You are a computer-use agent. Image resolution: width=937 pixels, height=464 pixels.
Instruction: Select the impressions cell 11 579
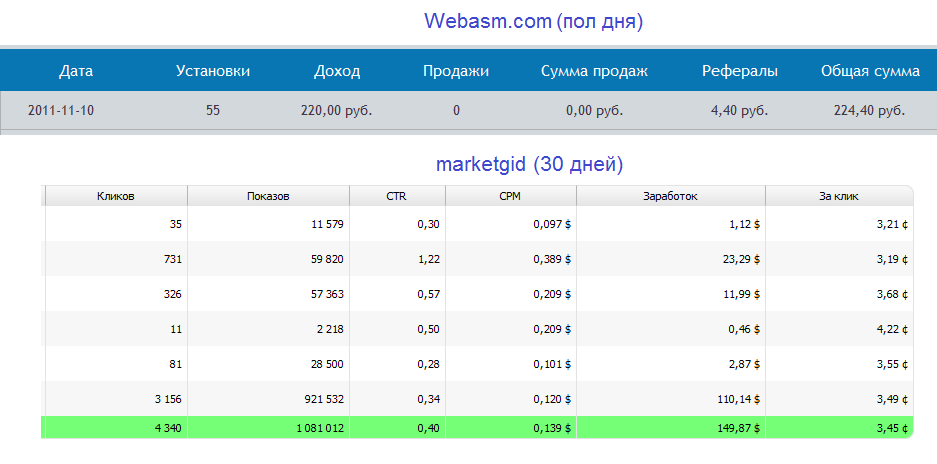point(325,224)
